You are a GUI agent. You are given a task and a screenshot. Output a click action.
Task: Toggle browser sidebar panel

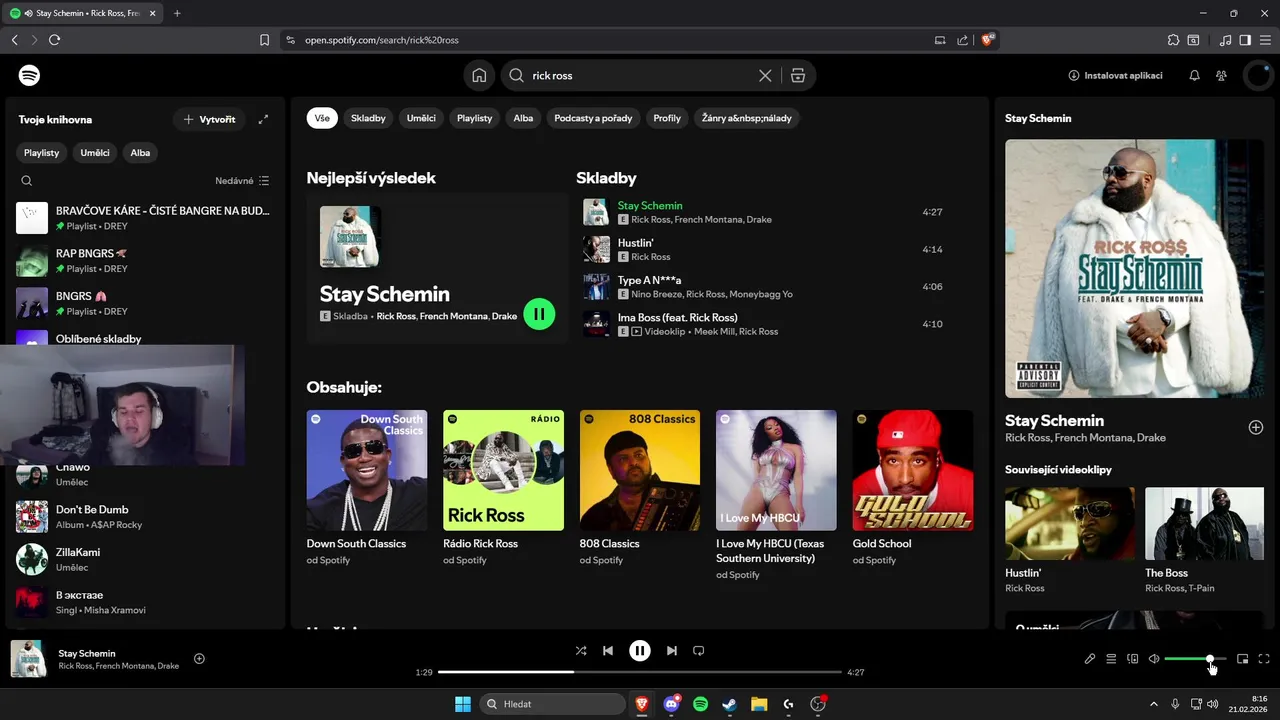pos(1245,40)
